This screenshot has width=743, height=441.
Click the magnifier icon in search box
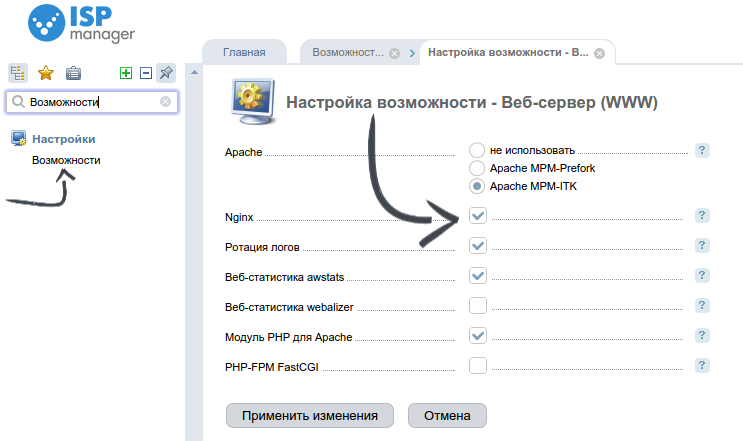(x=18, y=101)
